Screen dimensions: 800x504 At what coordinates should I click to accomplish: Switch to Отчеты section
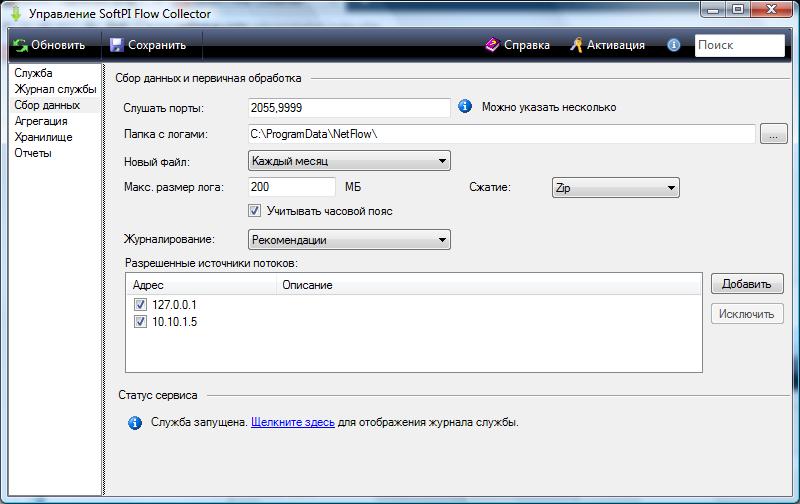point(33,153)
